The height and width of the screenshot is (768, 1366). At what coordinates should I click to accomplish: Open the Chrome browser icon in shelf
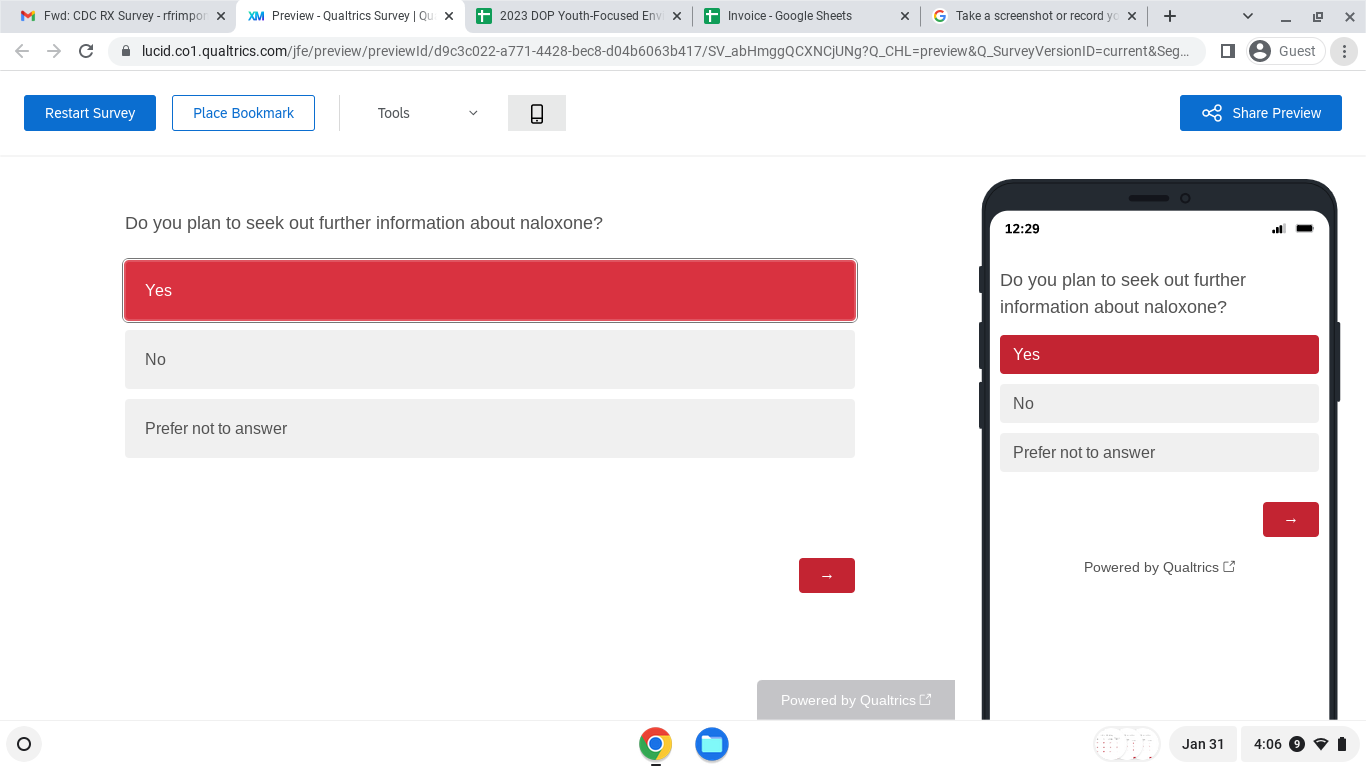[655, 744]
